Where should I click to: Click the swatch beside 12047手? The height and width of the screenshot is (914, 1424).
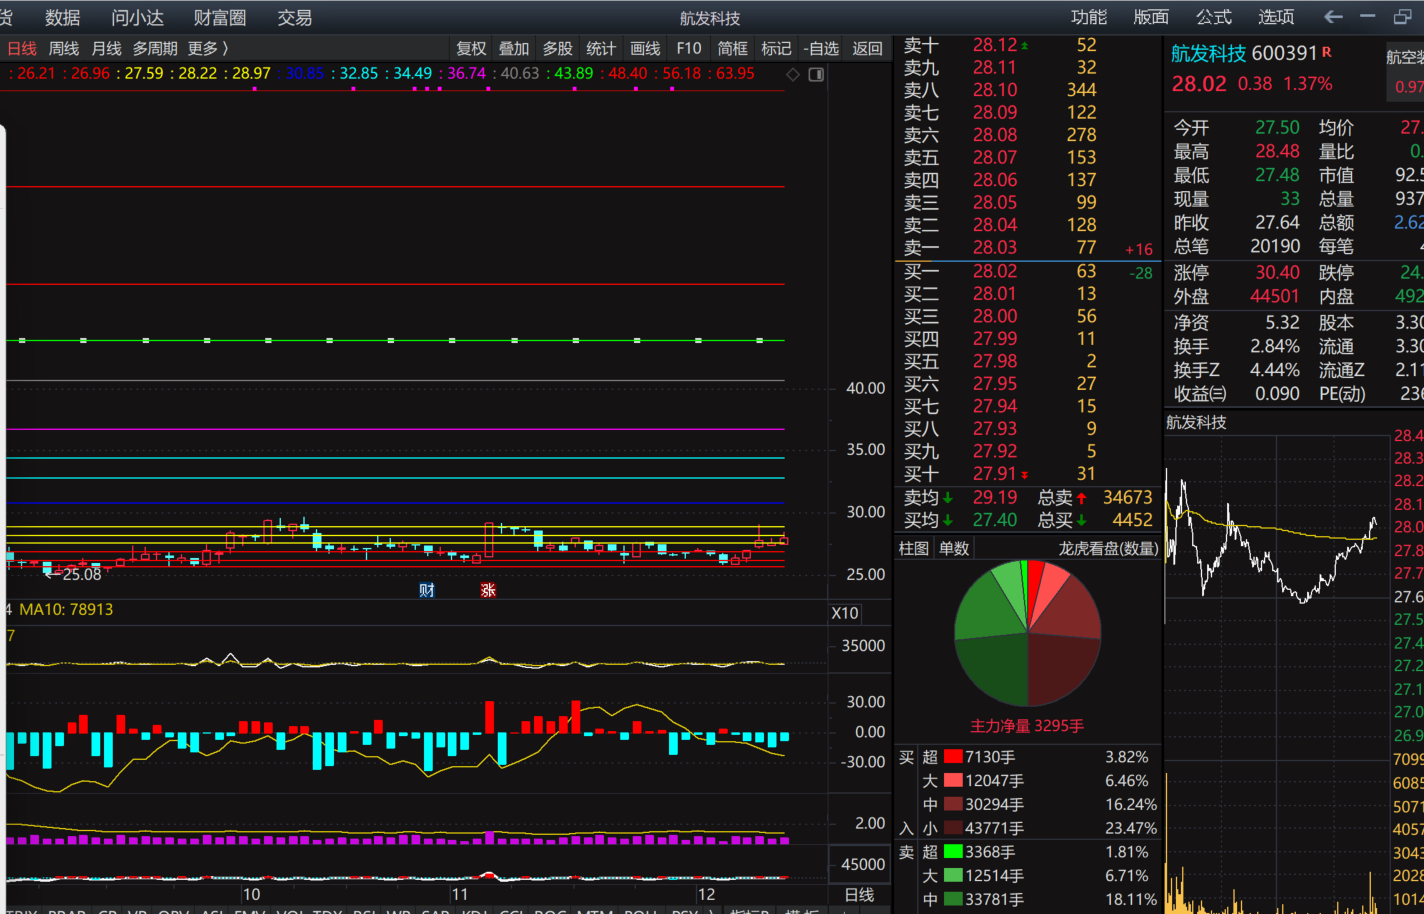click(x=953, y=781)
